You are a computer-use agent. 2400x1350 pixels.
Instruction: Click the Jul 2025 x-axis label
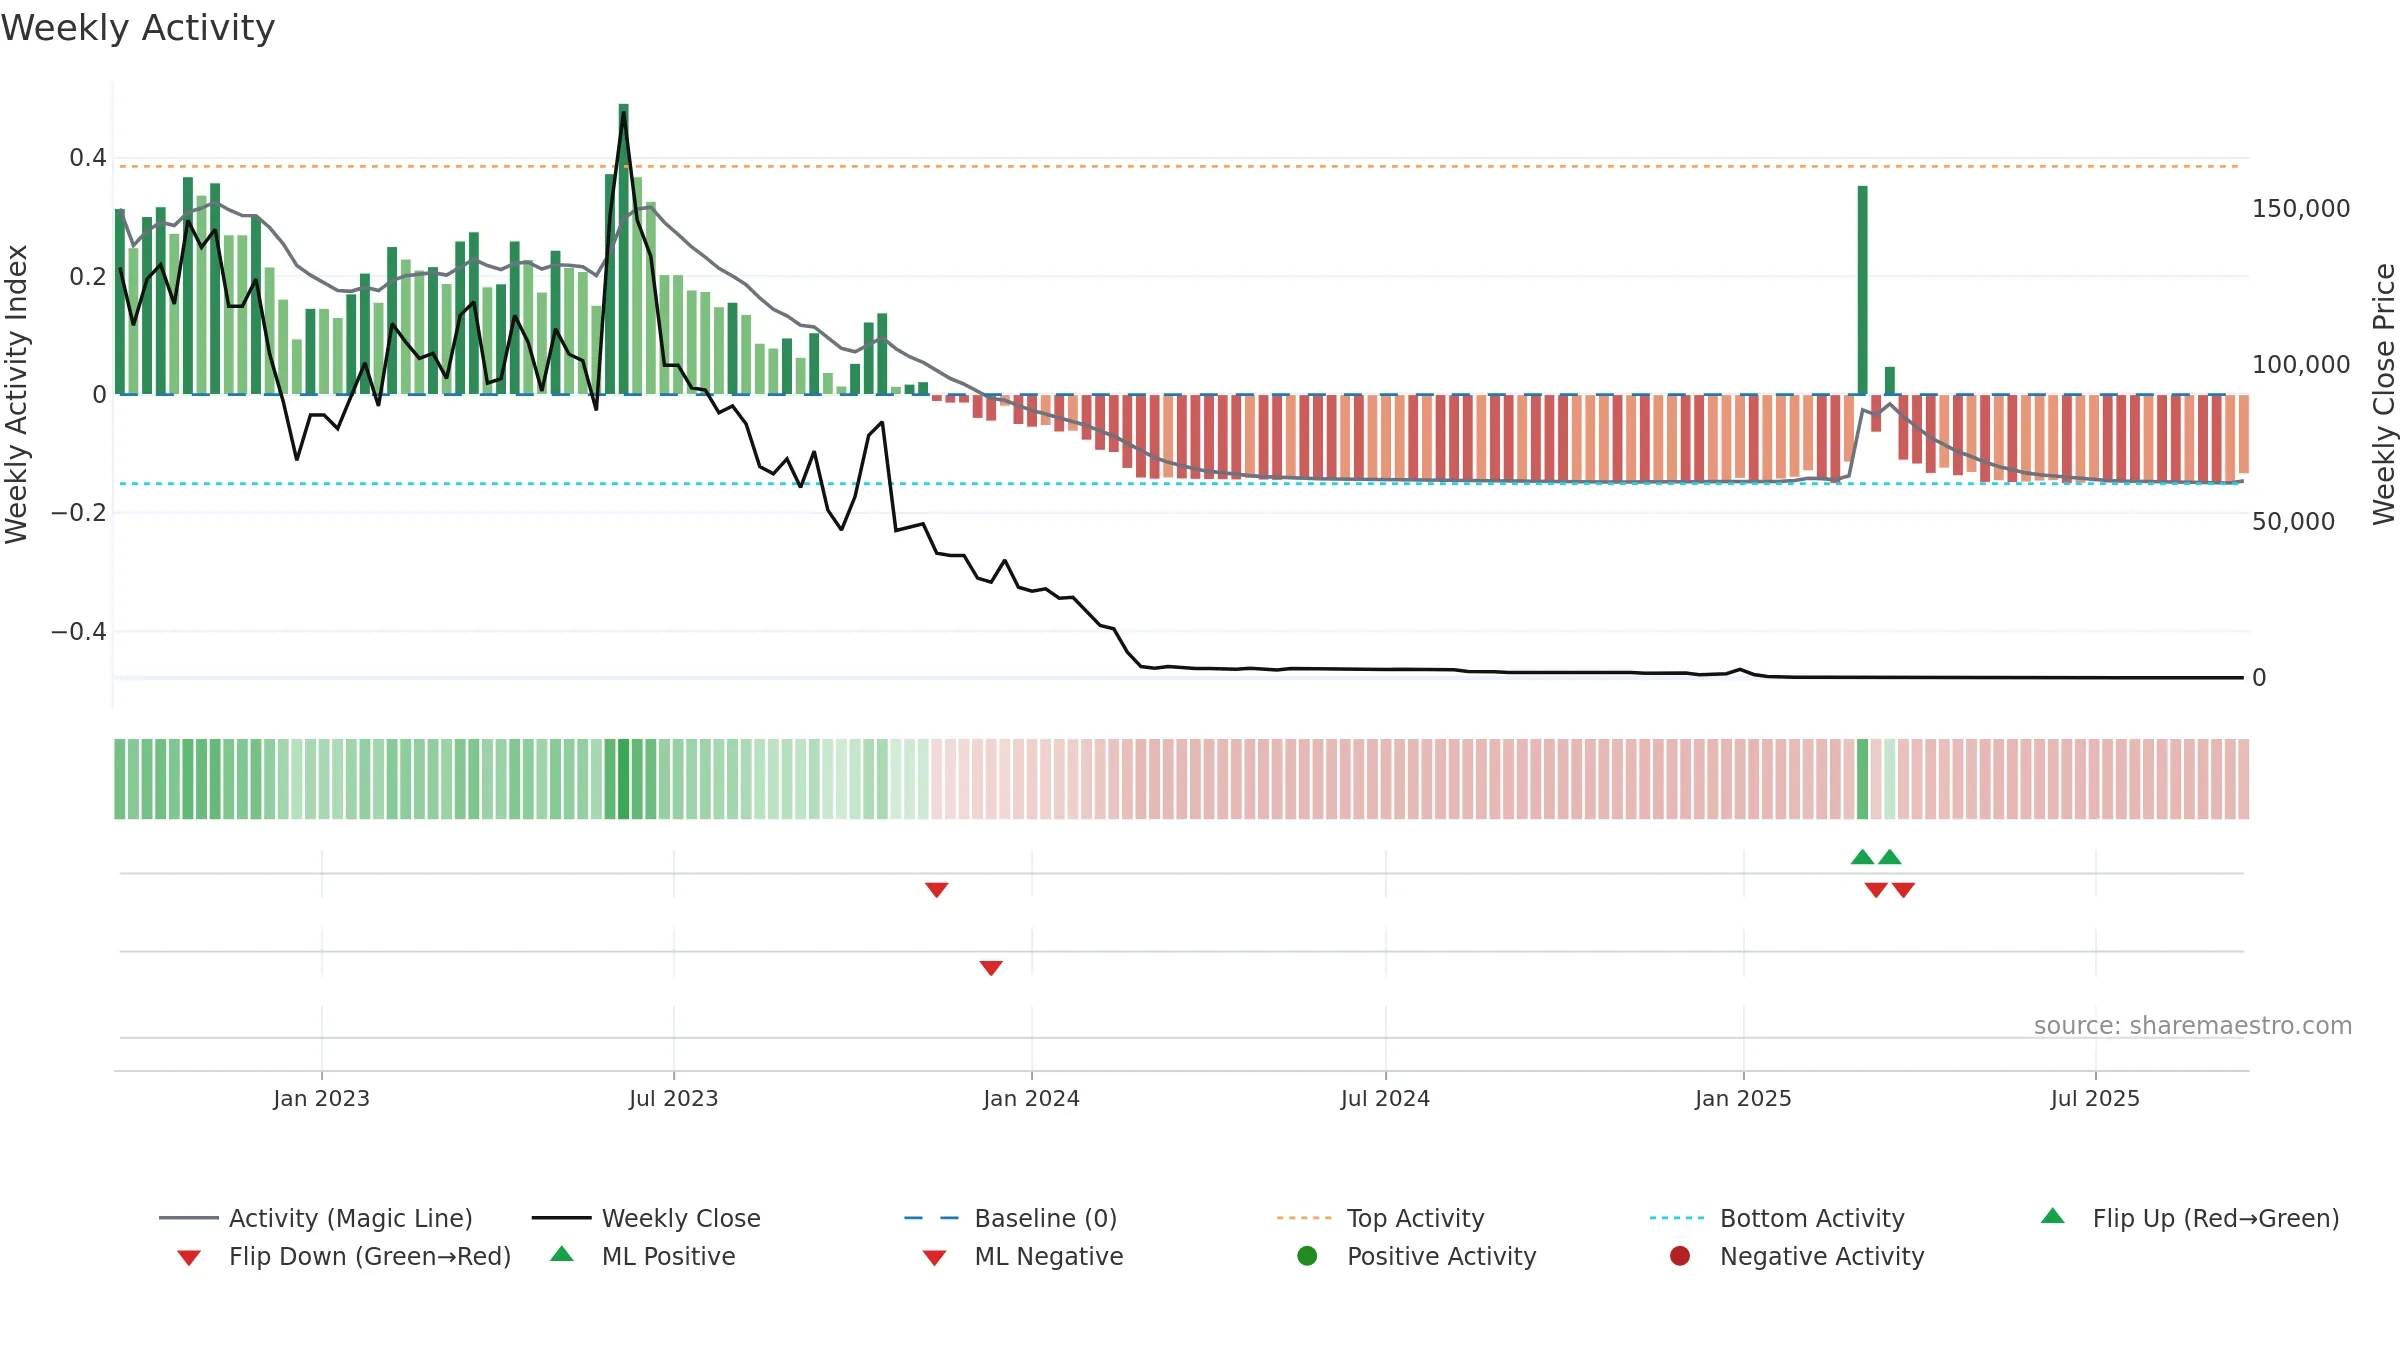2095,1098
